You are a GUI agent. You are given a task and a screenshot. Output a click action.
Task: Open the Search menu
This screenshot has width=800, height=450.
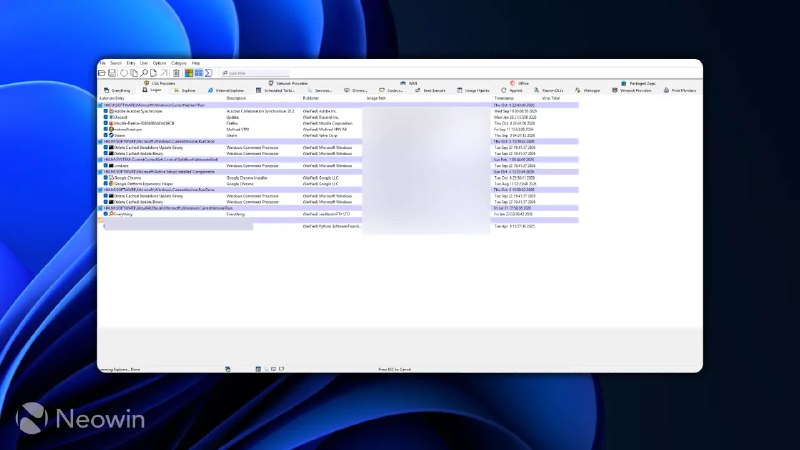(x=116, y=63)
